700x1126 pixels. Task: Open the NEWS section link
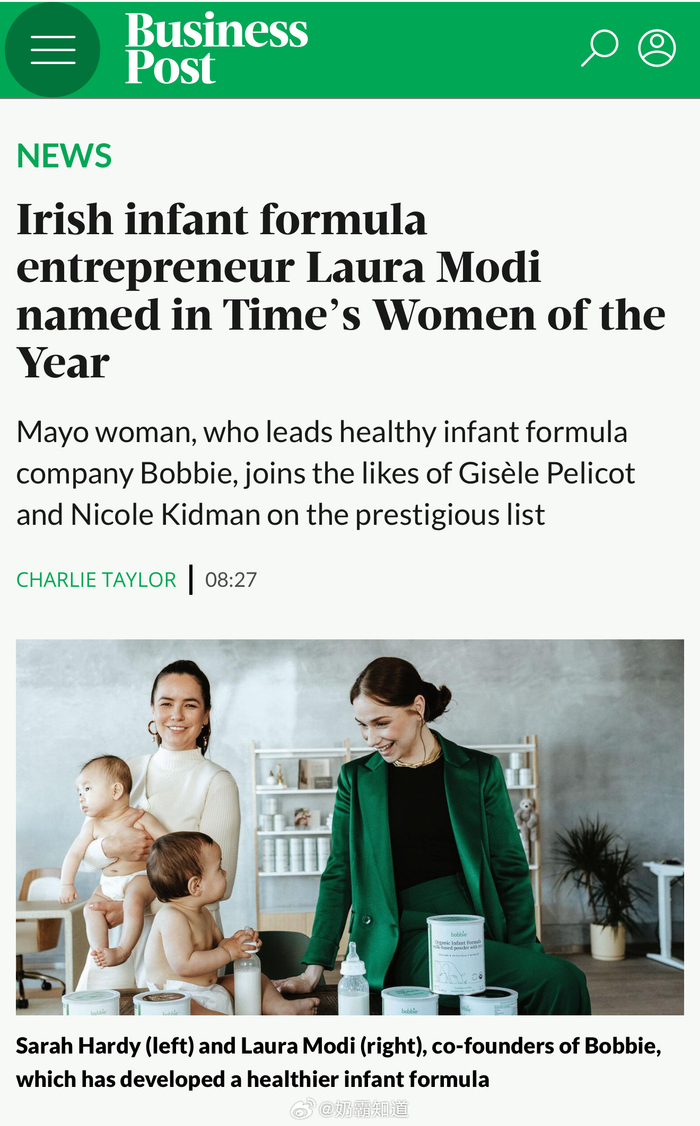pos(64,156)
